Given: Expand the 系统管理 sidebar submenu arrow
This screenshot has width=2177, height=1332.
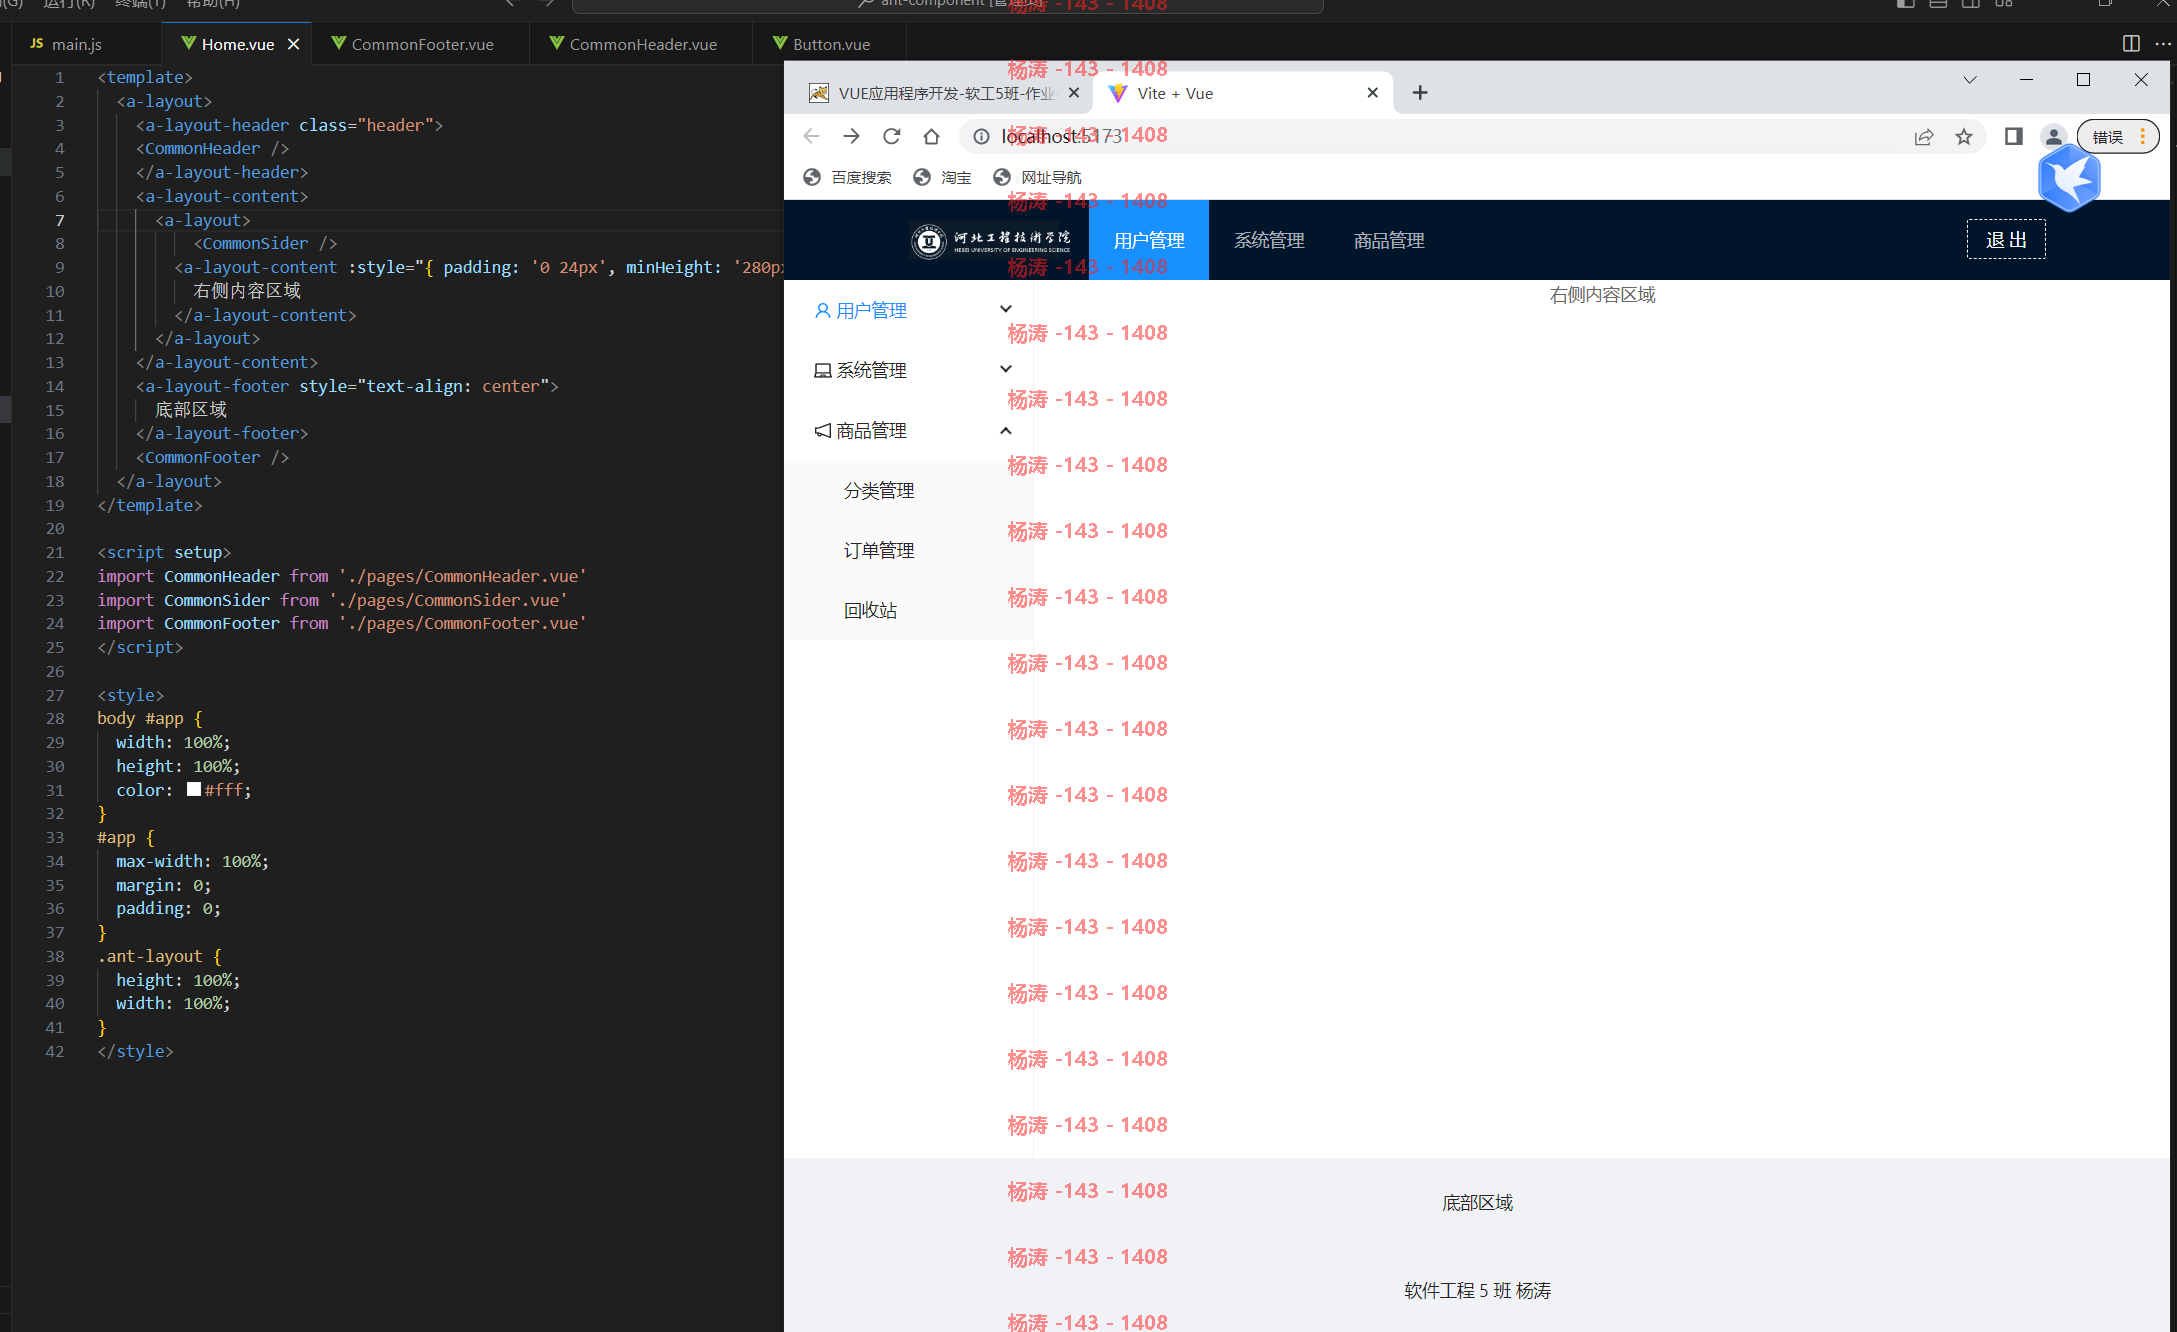Looking at the screenshot, I should (x=1006, y=369).
